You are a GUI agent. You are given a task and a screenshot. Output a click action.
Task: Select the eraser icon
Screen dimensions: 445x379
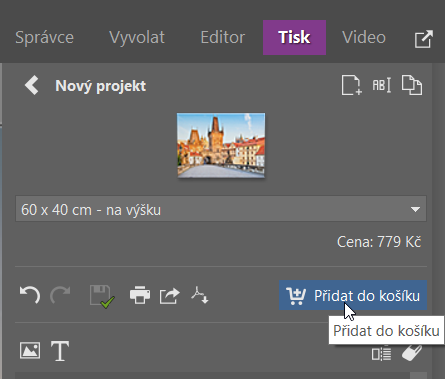412,353
